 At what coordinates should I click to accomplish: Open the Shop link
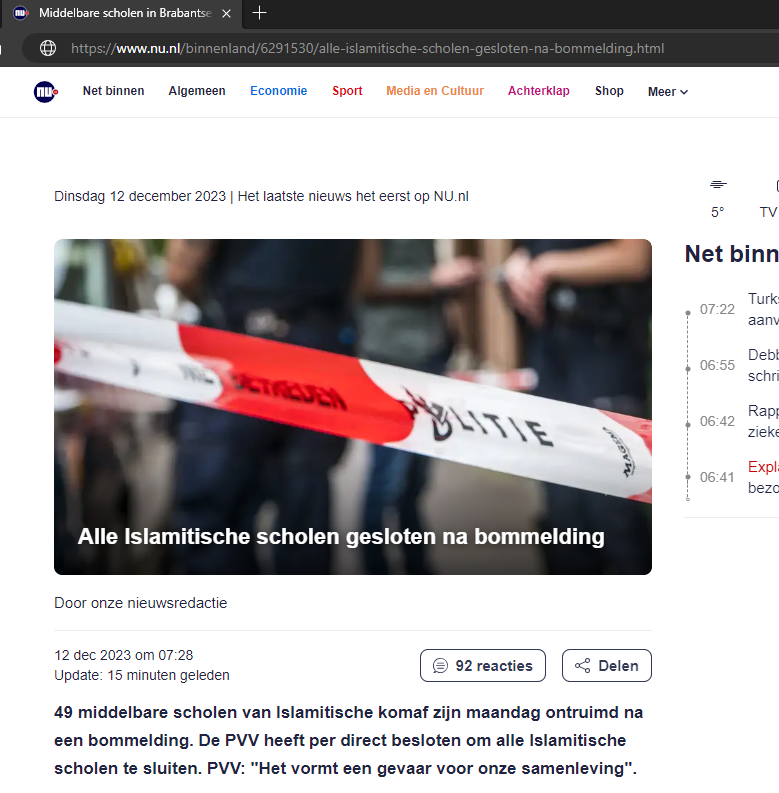tap(609, 91)
